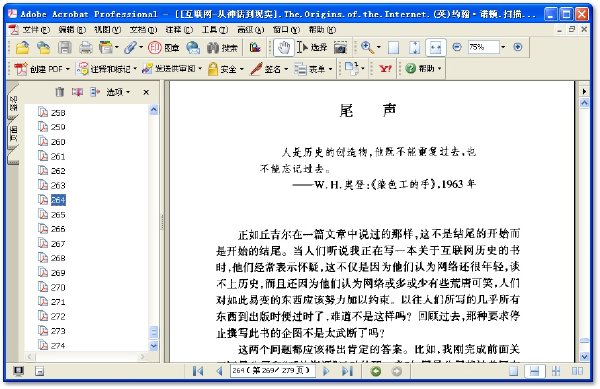Viewport: 600px width, 389px height.
Task: Switch to continuous page layout
Action: pyautogui.click(x=535, y=371)
